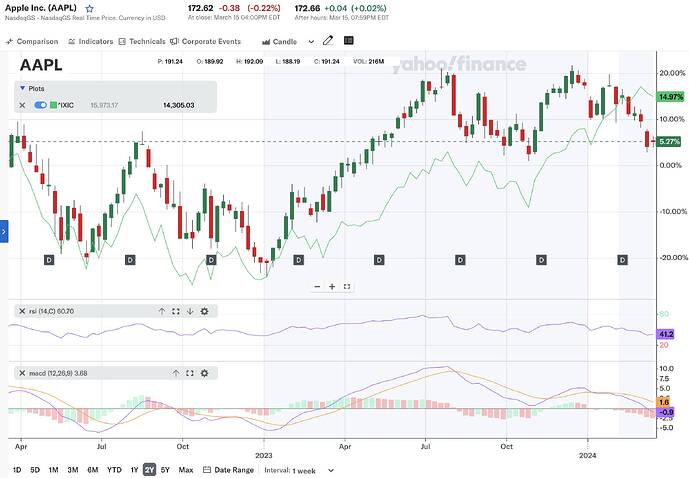Image resolution: width=689 pixels, height=478 pixels.
Task: Zoom in the chart with plus
Action: [332, 286]
